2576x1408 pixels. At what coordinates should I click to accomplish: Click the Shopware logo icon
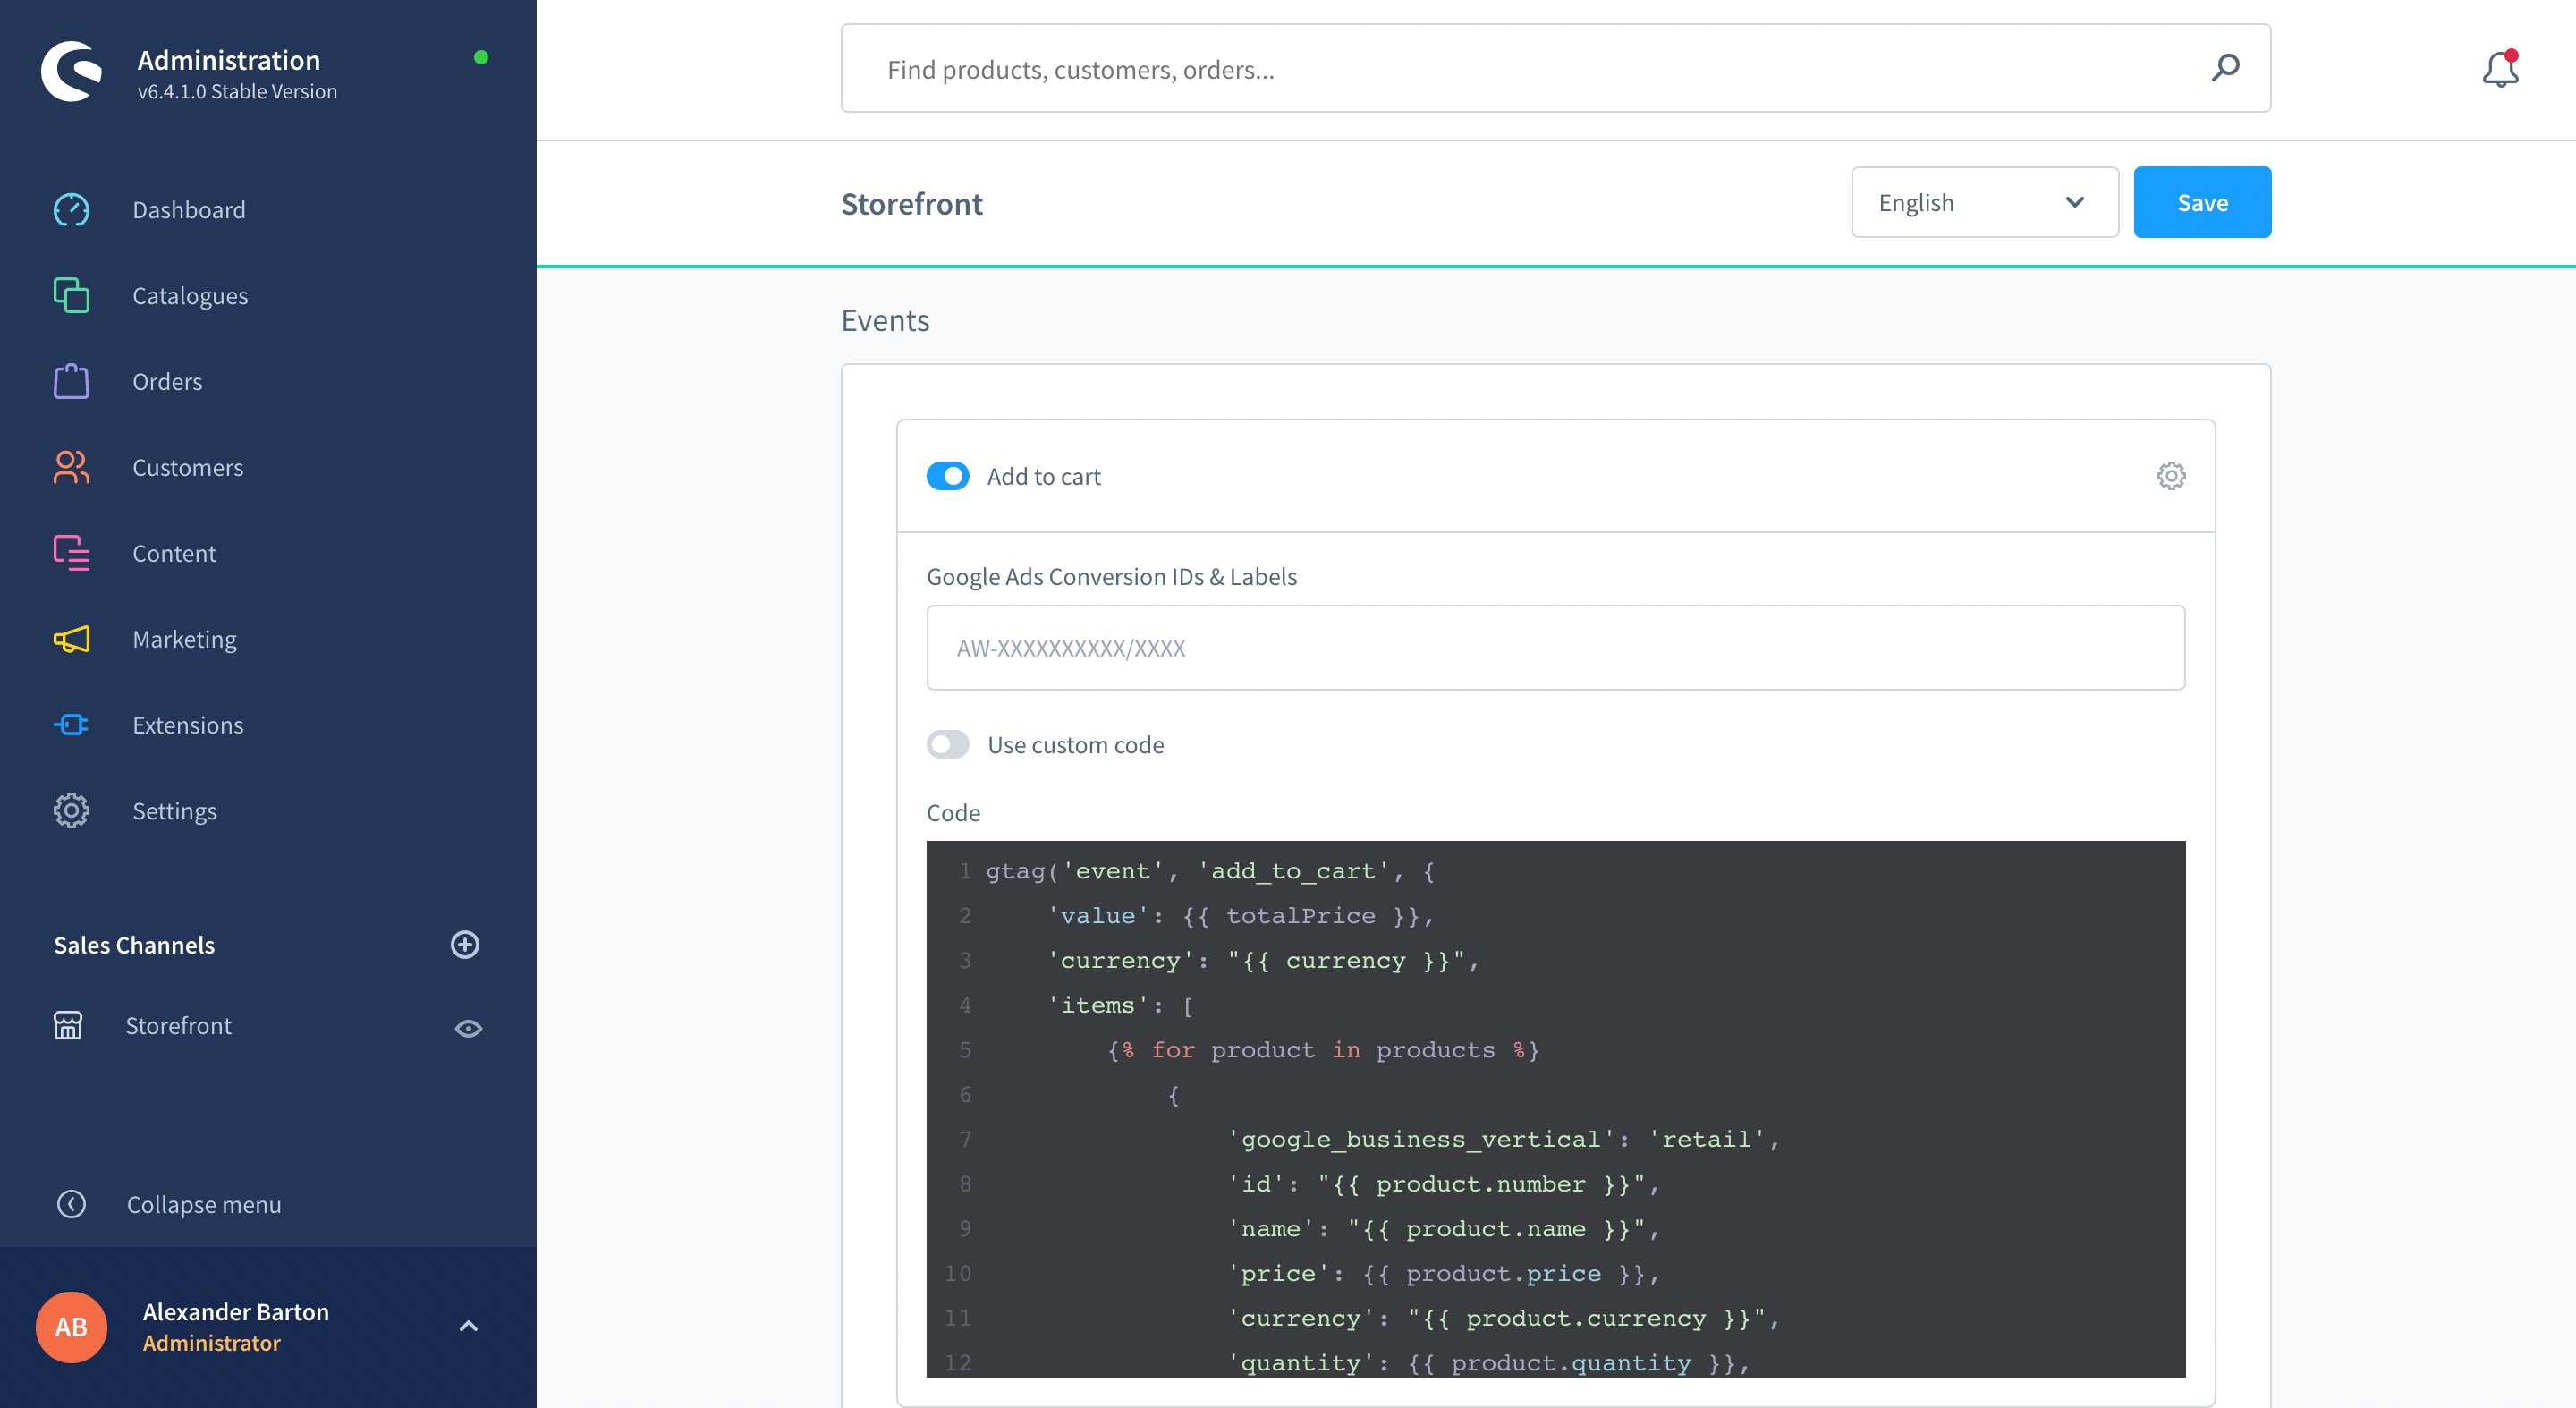[71, 71]
